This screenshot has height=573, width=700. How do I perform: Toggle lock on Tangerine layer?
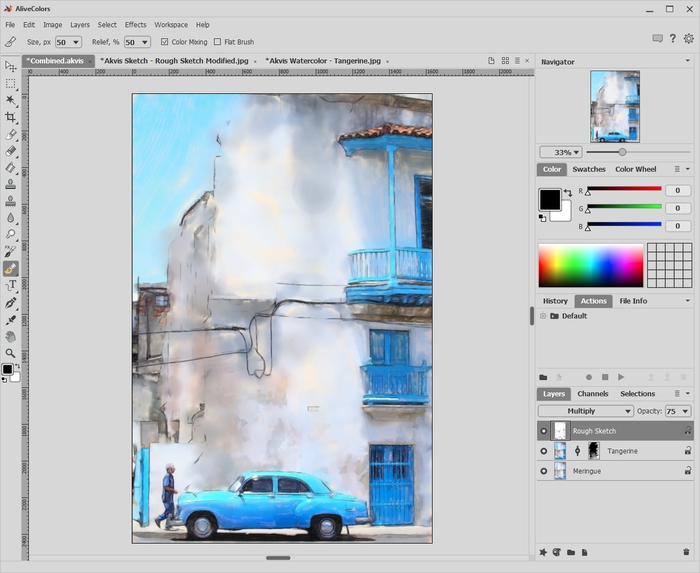click(x=688, y=451)
